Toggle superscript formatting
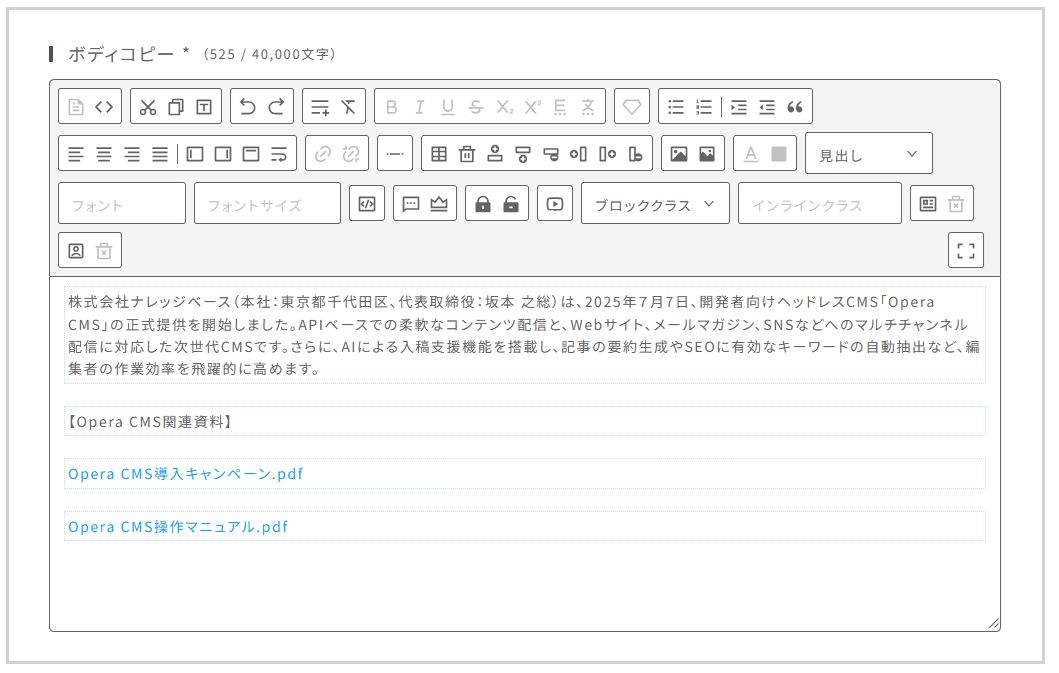The height and width of the screenshot is (673, 1059). [533, 107]
